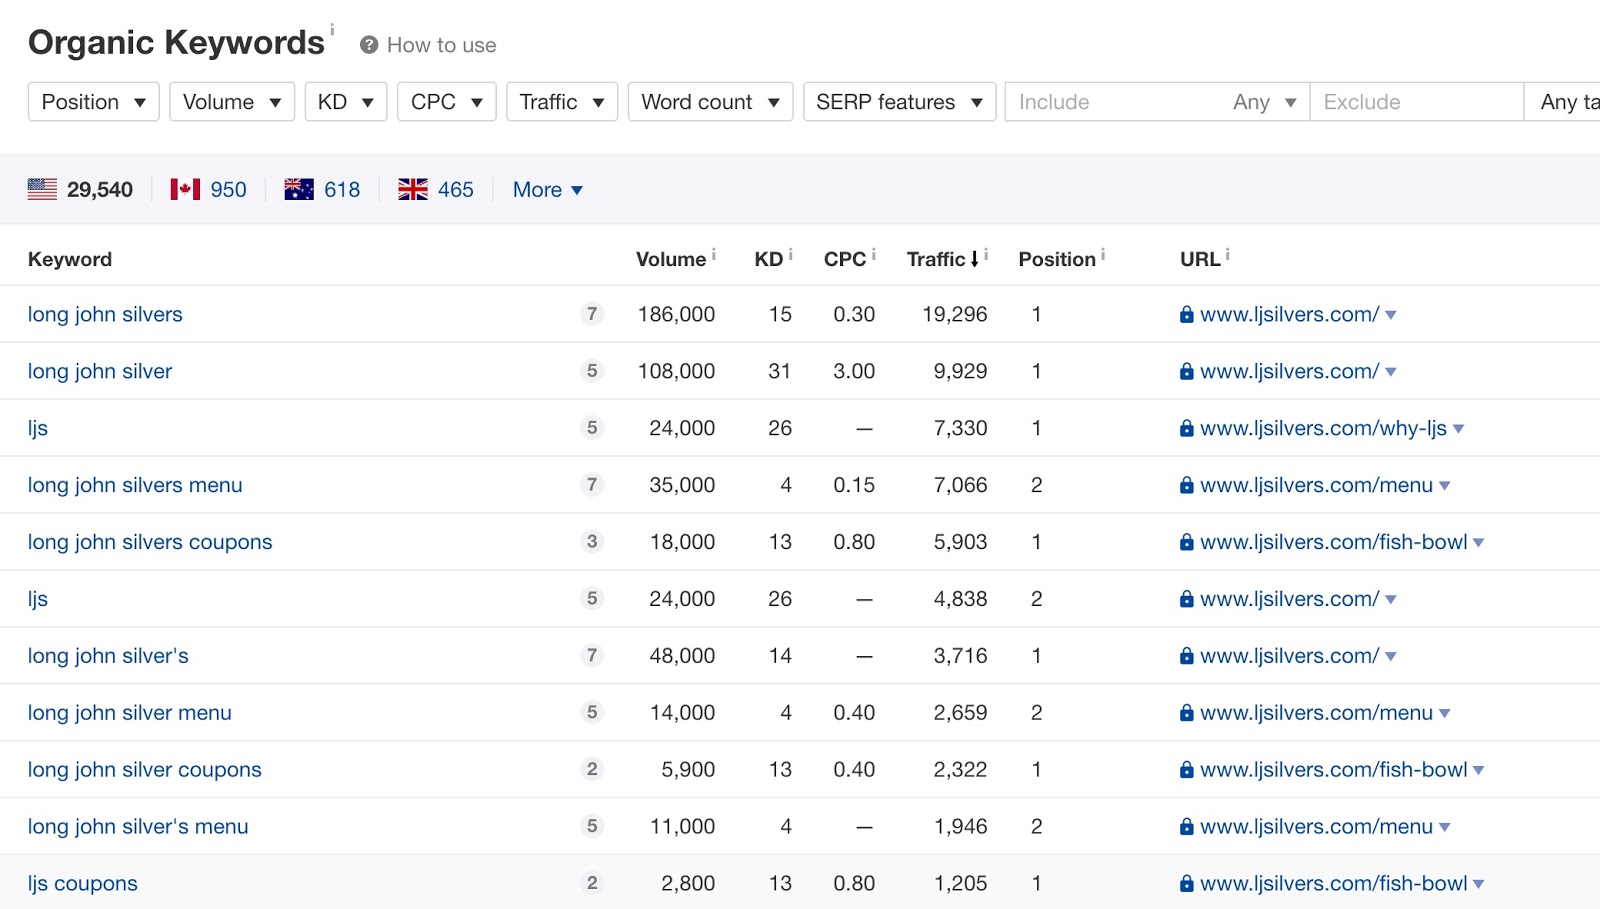1600x909 pixels.
Task: Click the info icon beside Volume column header
Action: 713,255
